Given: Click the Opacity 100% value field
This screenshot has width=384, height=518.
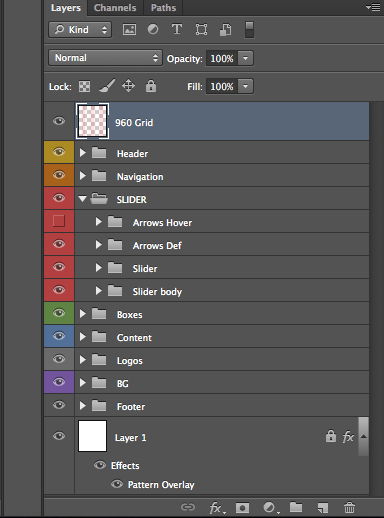Looking at the screenshot, I should pos(222,58).
